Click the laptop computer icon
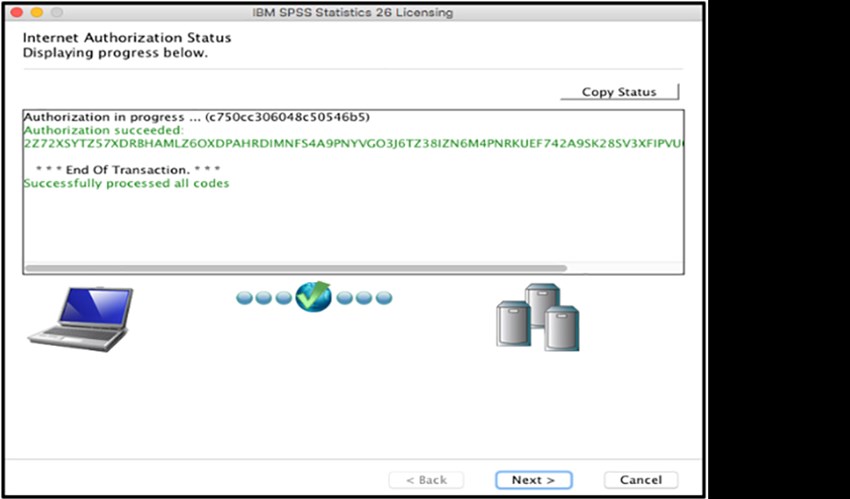Viewport: 850px width, 499px height. (80, 319)
